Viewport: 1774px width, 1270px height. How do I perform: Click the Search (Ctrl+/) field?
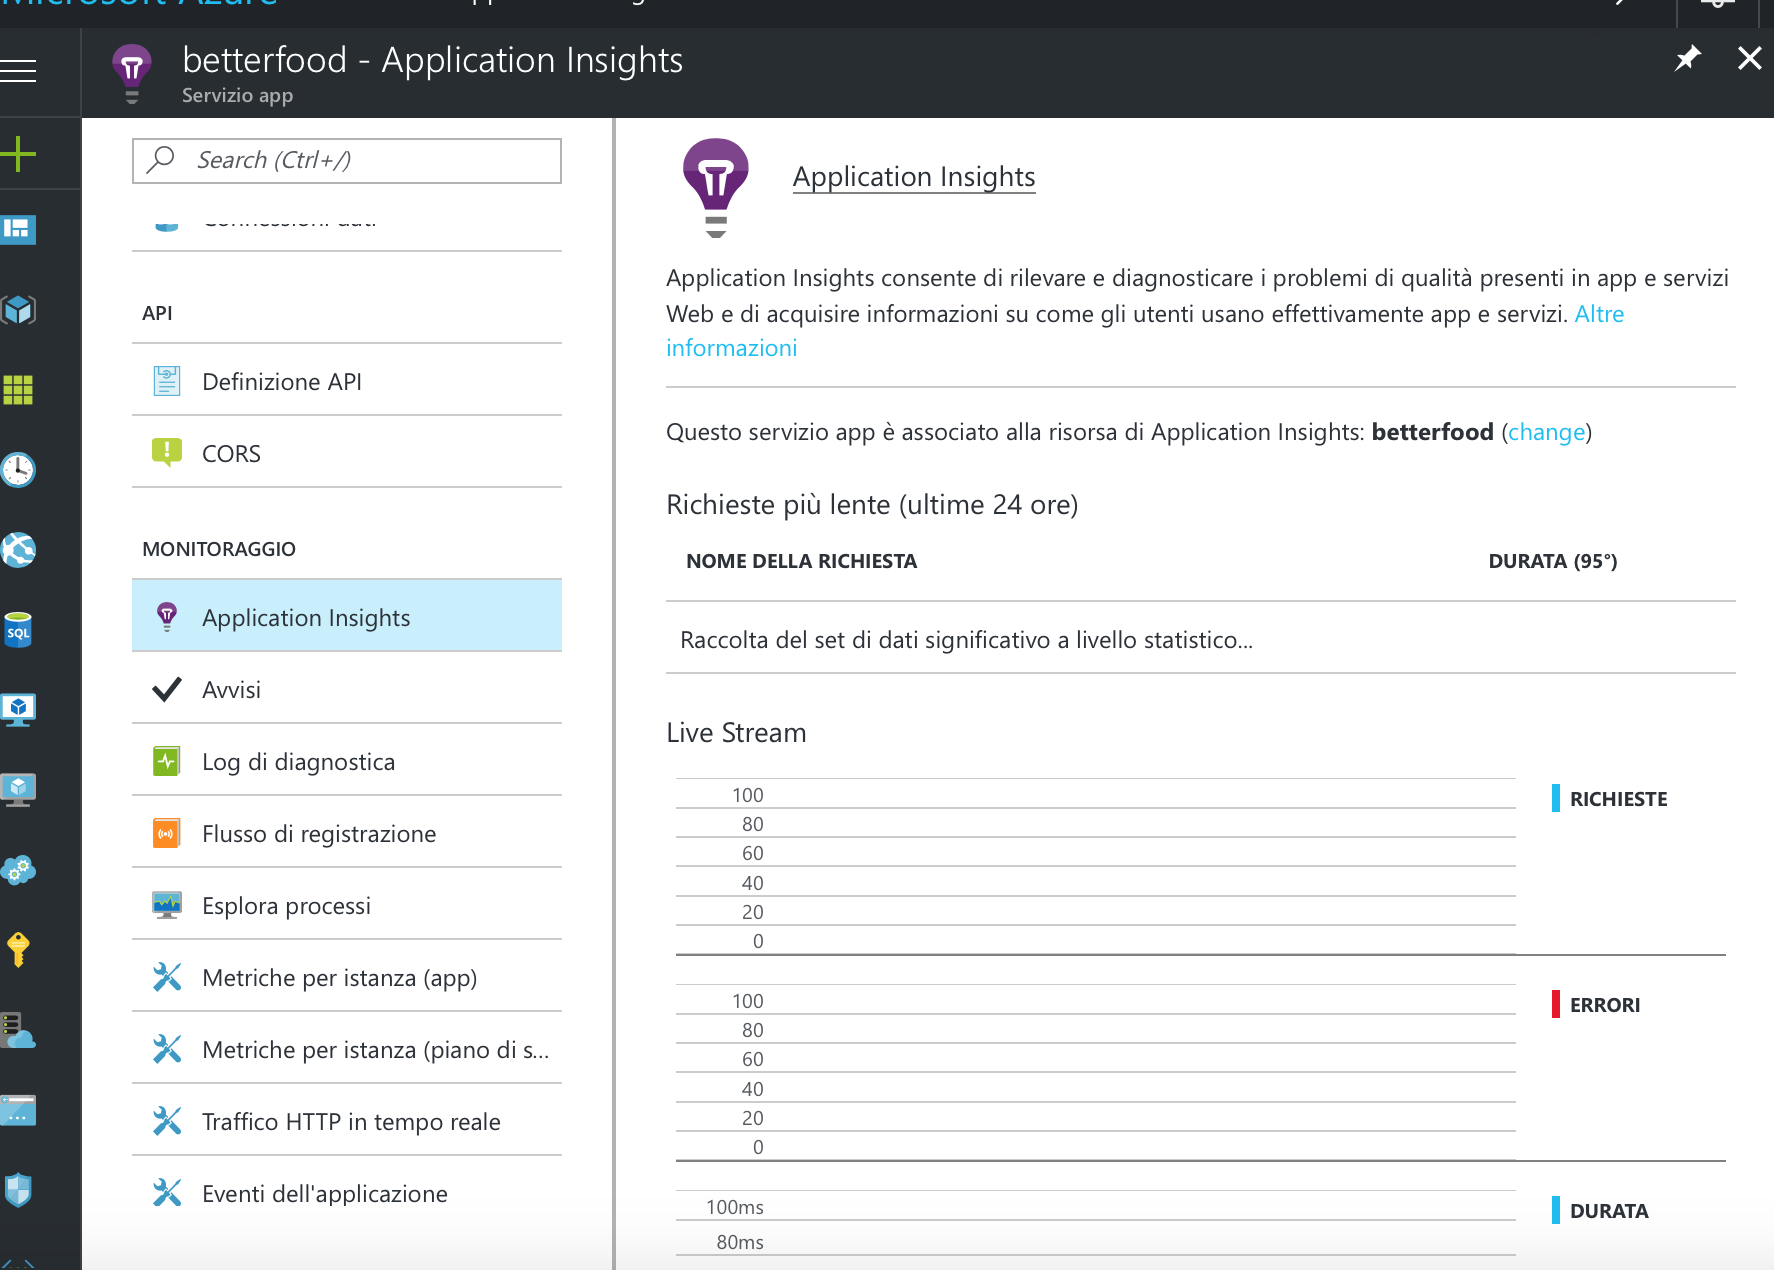tap(347, 161)
